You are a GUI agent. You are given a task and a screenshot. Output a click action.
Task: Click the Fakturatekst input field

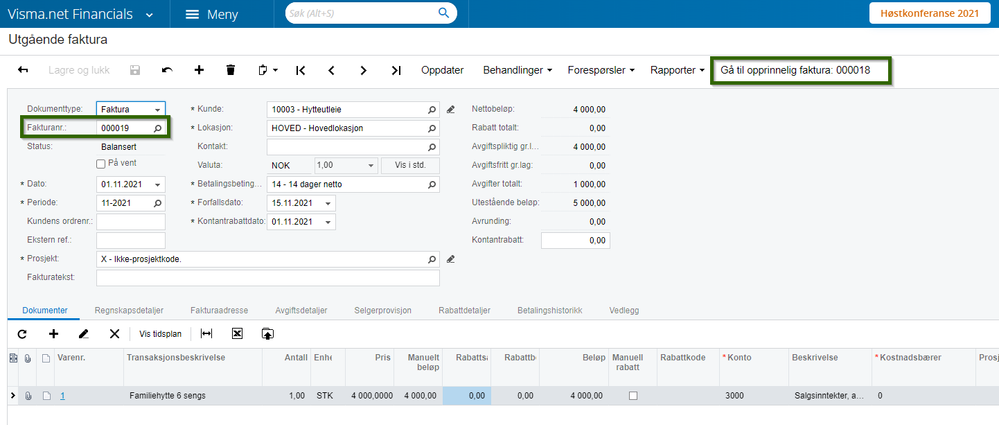tap(267, 278)
